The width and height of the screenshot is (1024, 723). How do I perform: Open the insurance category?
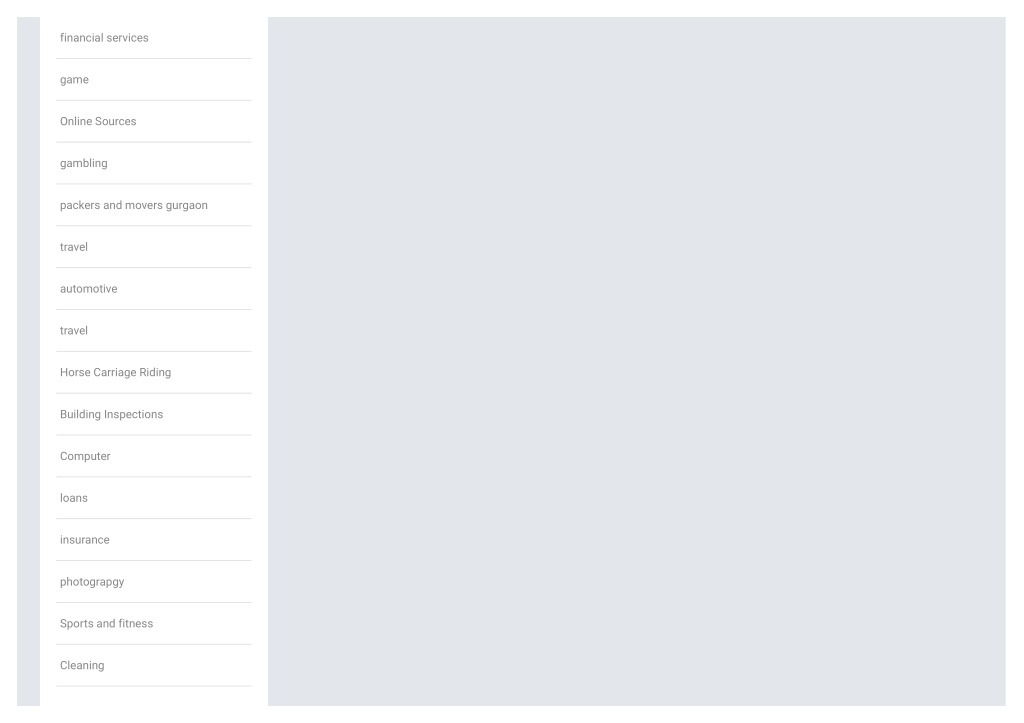pyautogui.click(x=85, y=539)
